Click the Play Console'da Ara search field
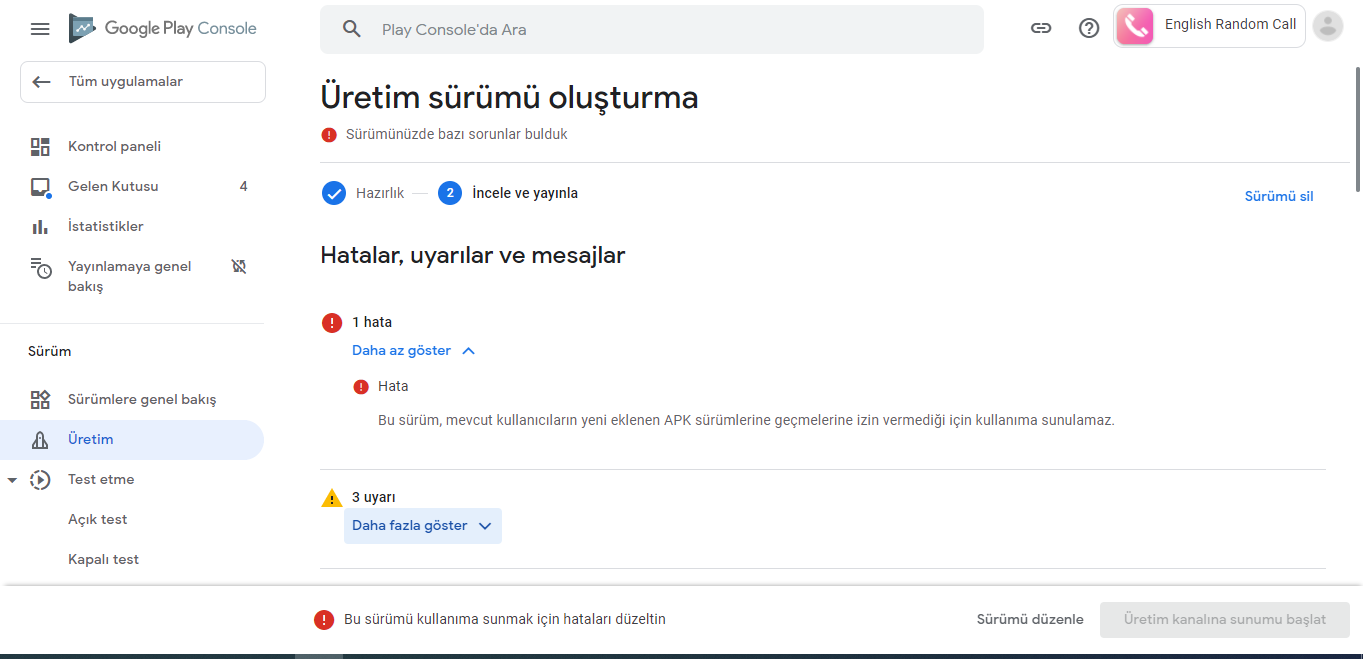Screen dimensions: 1363x659 pyautogui.click(x=652, y=29)
